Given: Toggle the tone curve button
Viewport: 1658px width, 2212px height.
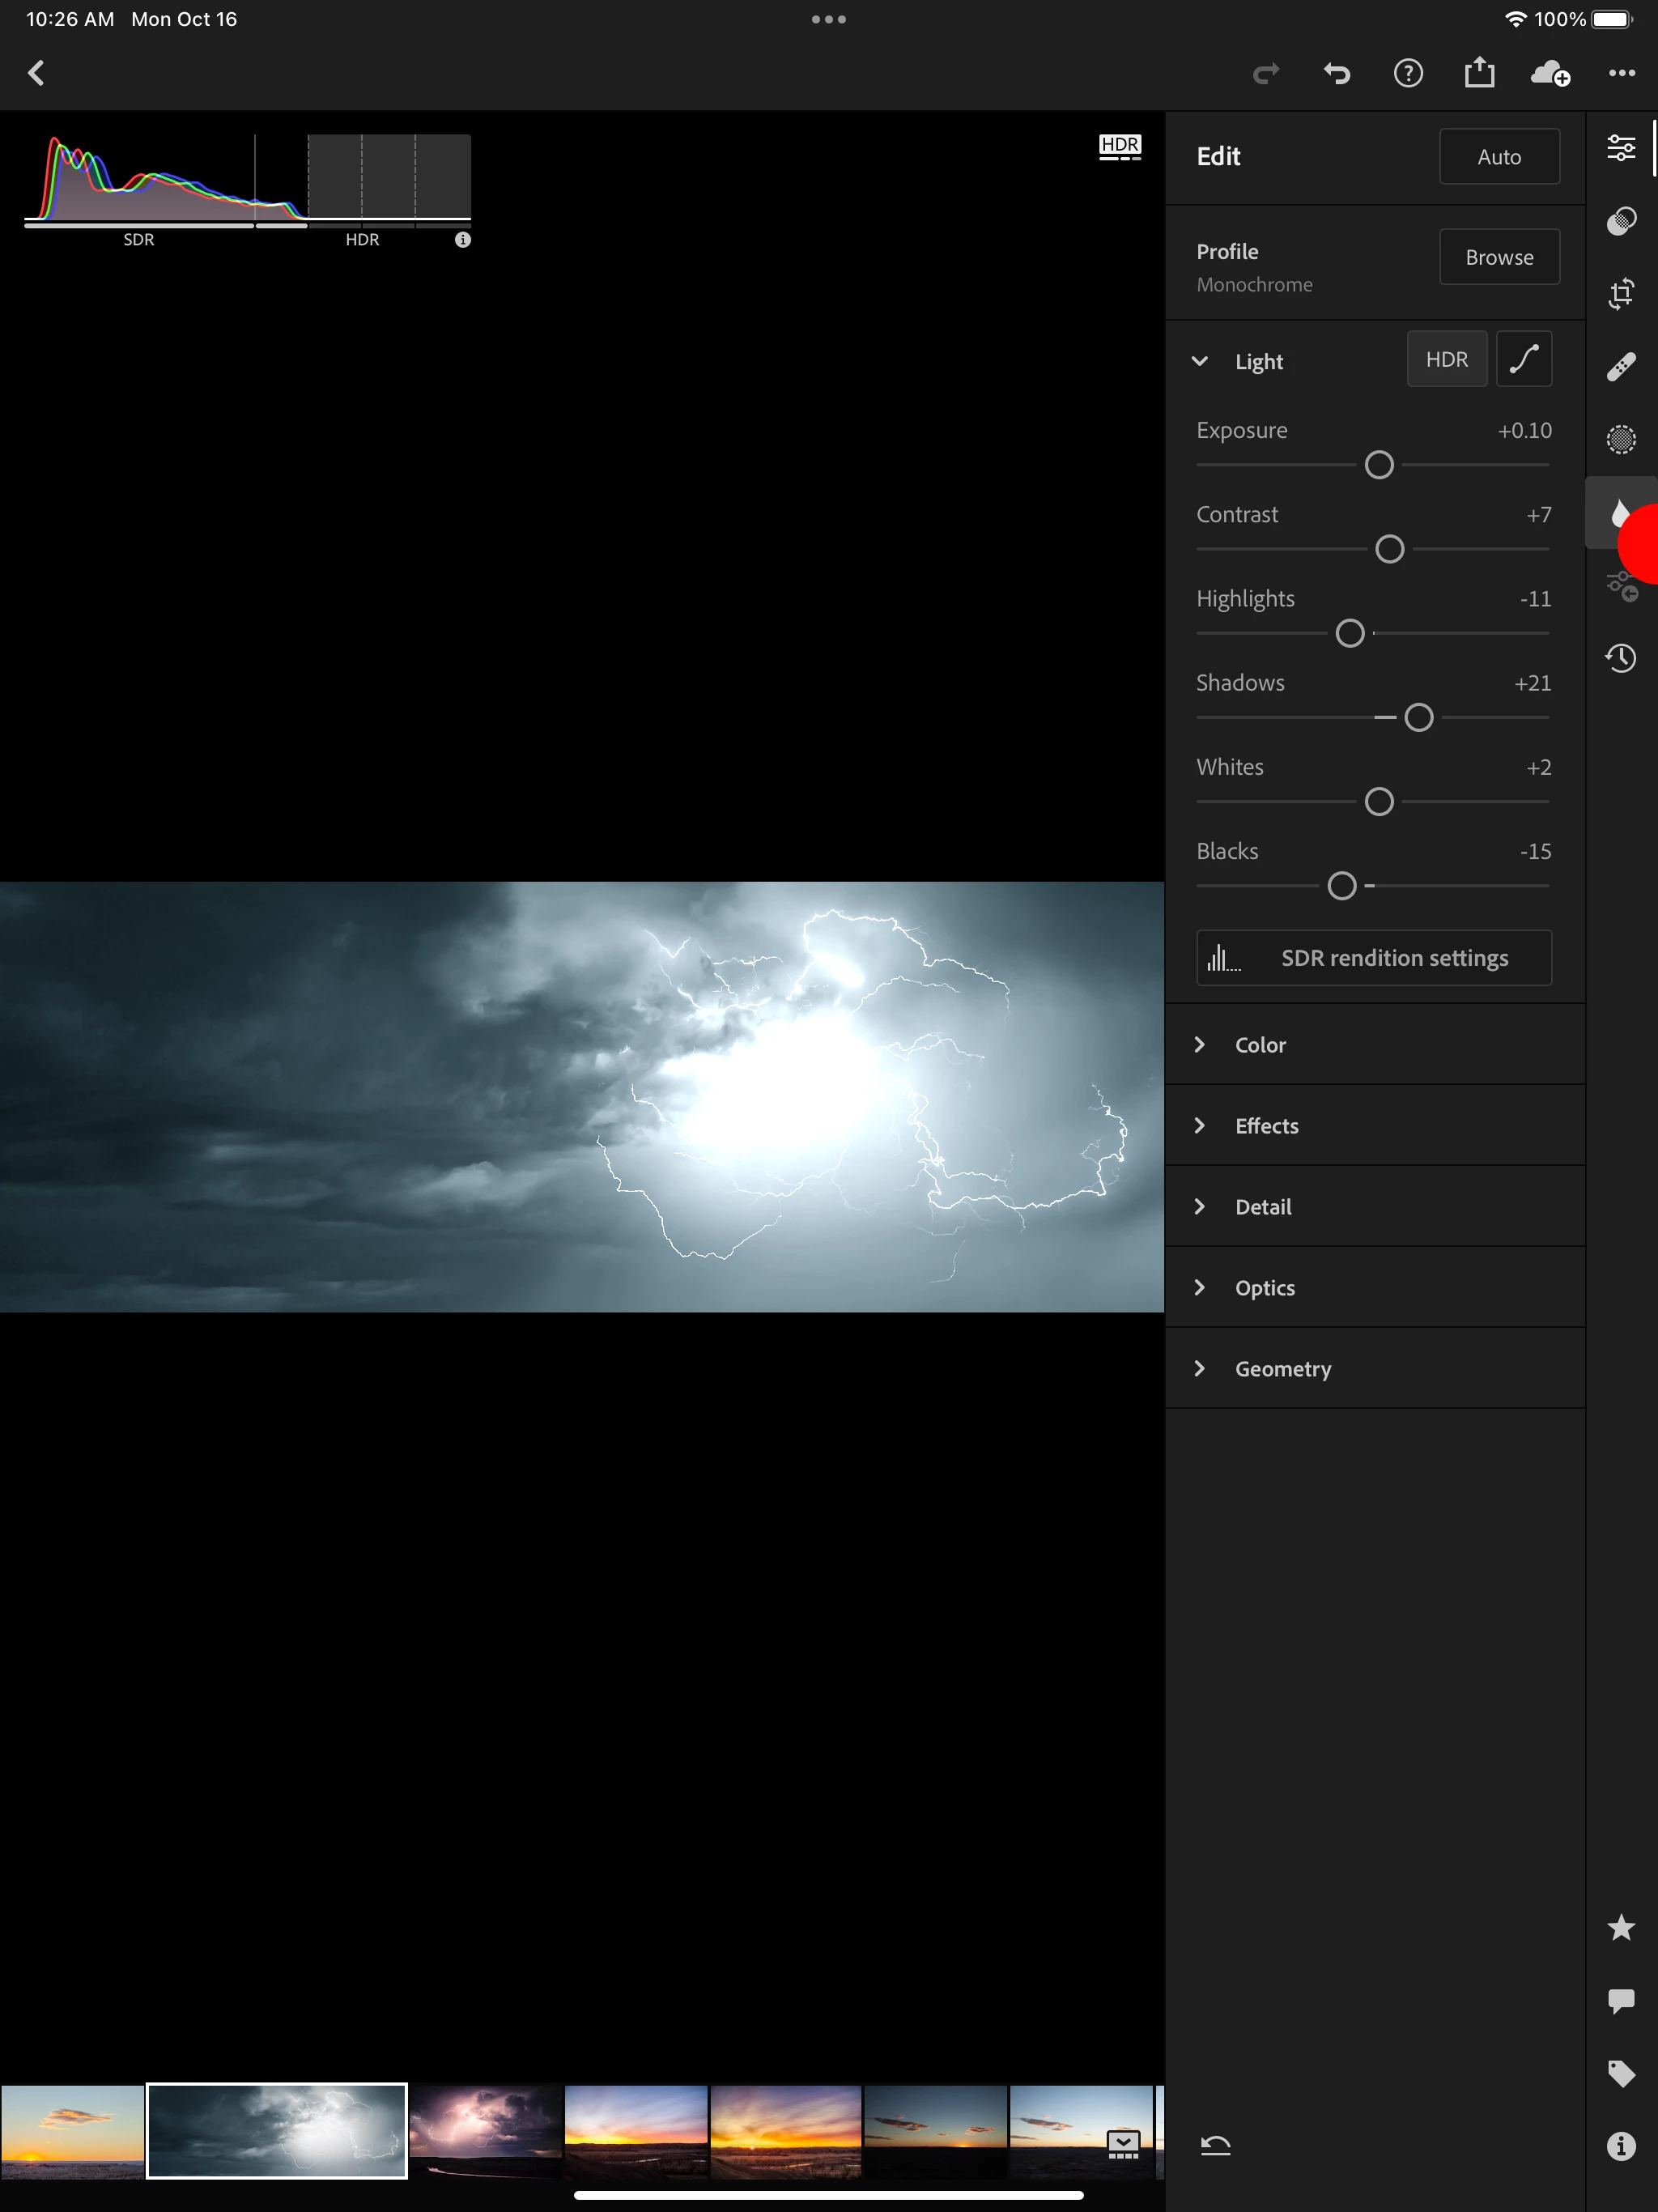Looking at the screenshot, I should [x=1523, y=359].
